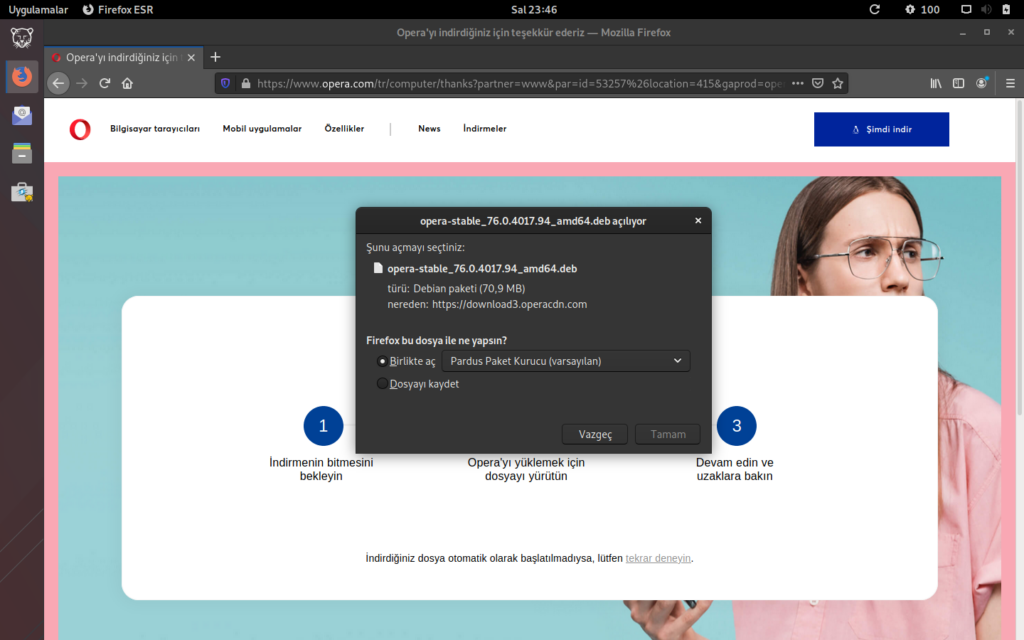This screenshot has height=640, width=1024.
Task: Cancel the download with 'Vazgeç'
Action: point(595,434)
